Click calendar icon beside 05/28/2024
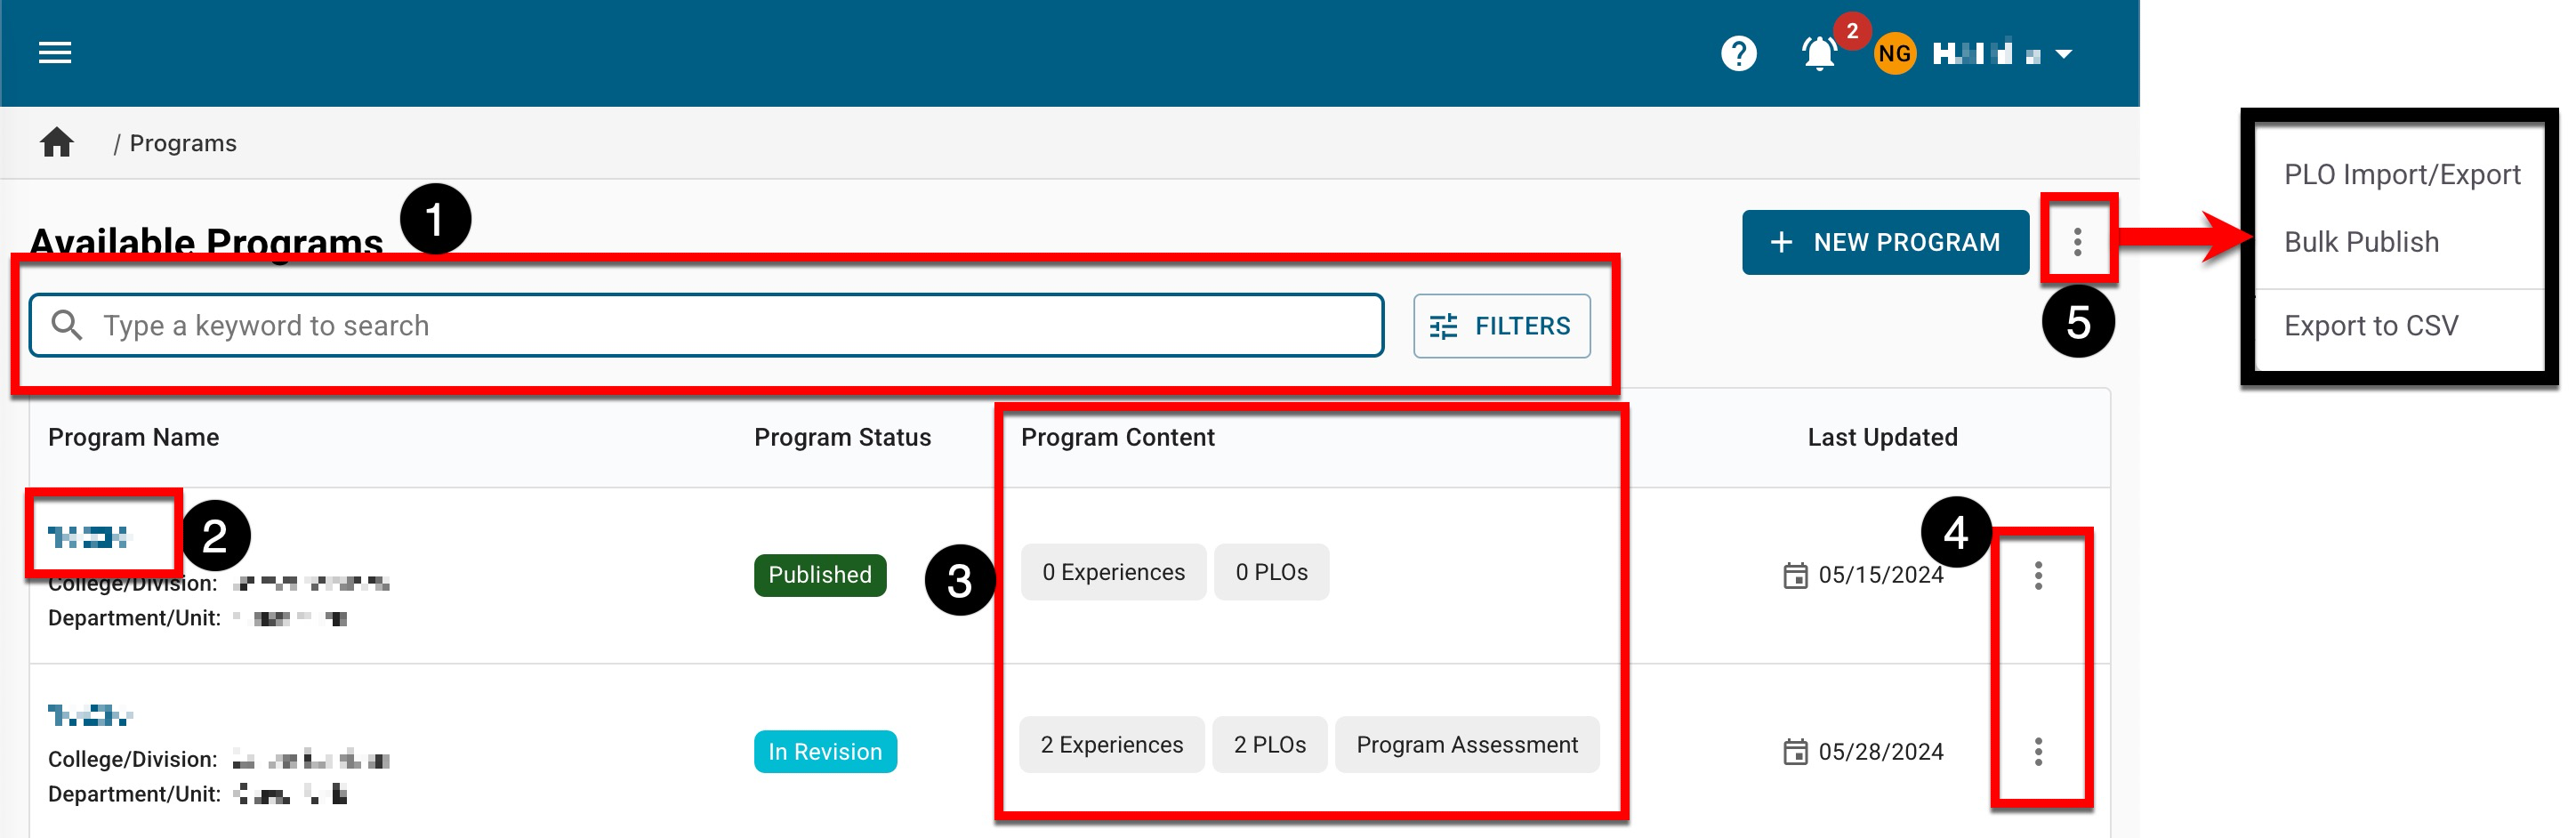The width and height of the screenshot is (2576, 838). click(1795, 752)
